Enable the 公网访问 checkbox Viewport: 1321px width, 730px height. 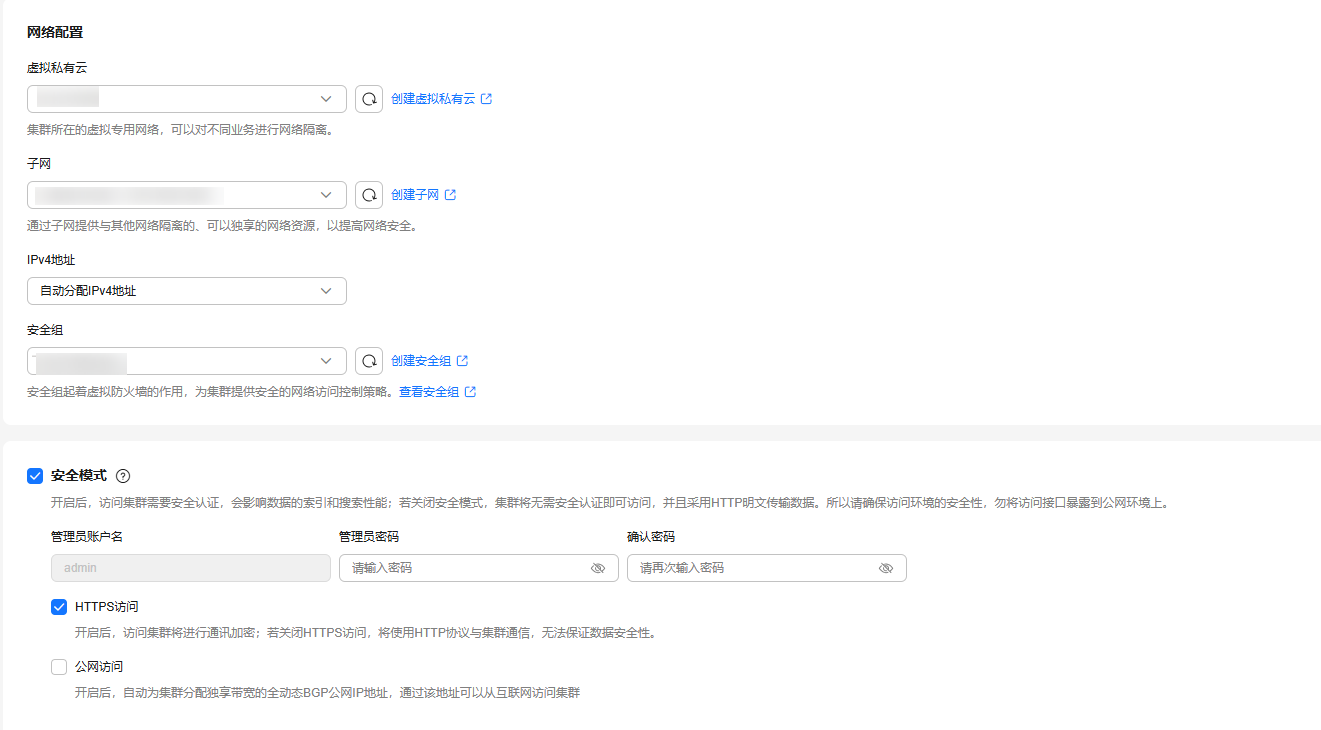pos(59,667)
